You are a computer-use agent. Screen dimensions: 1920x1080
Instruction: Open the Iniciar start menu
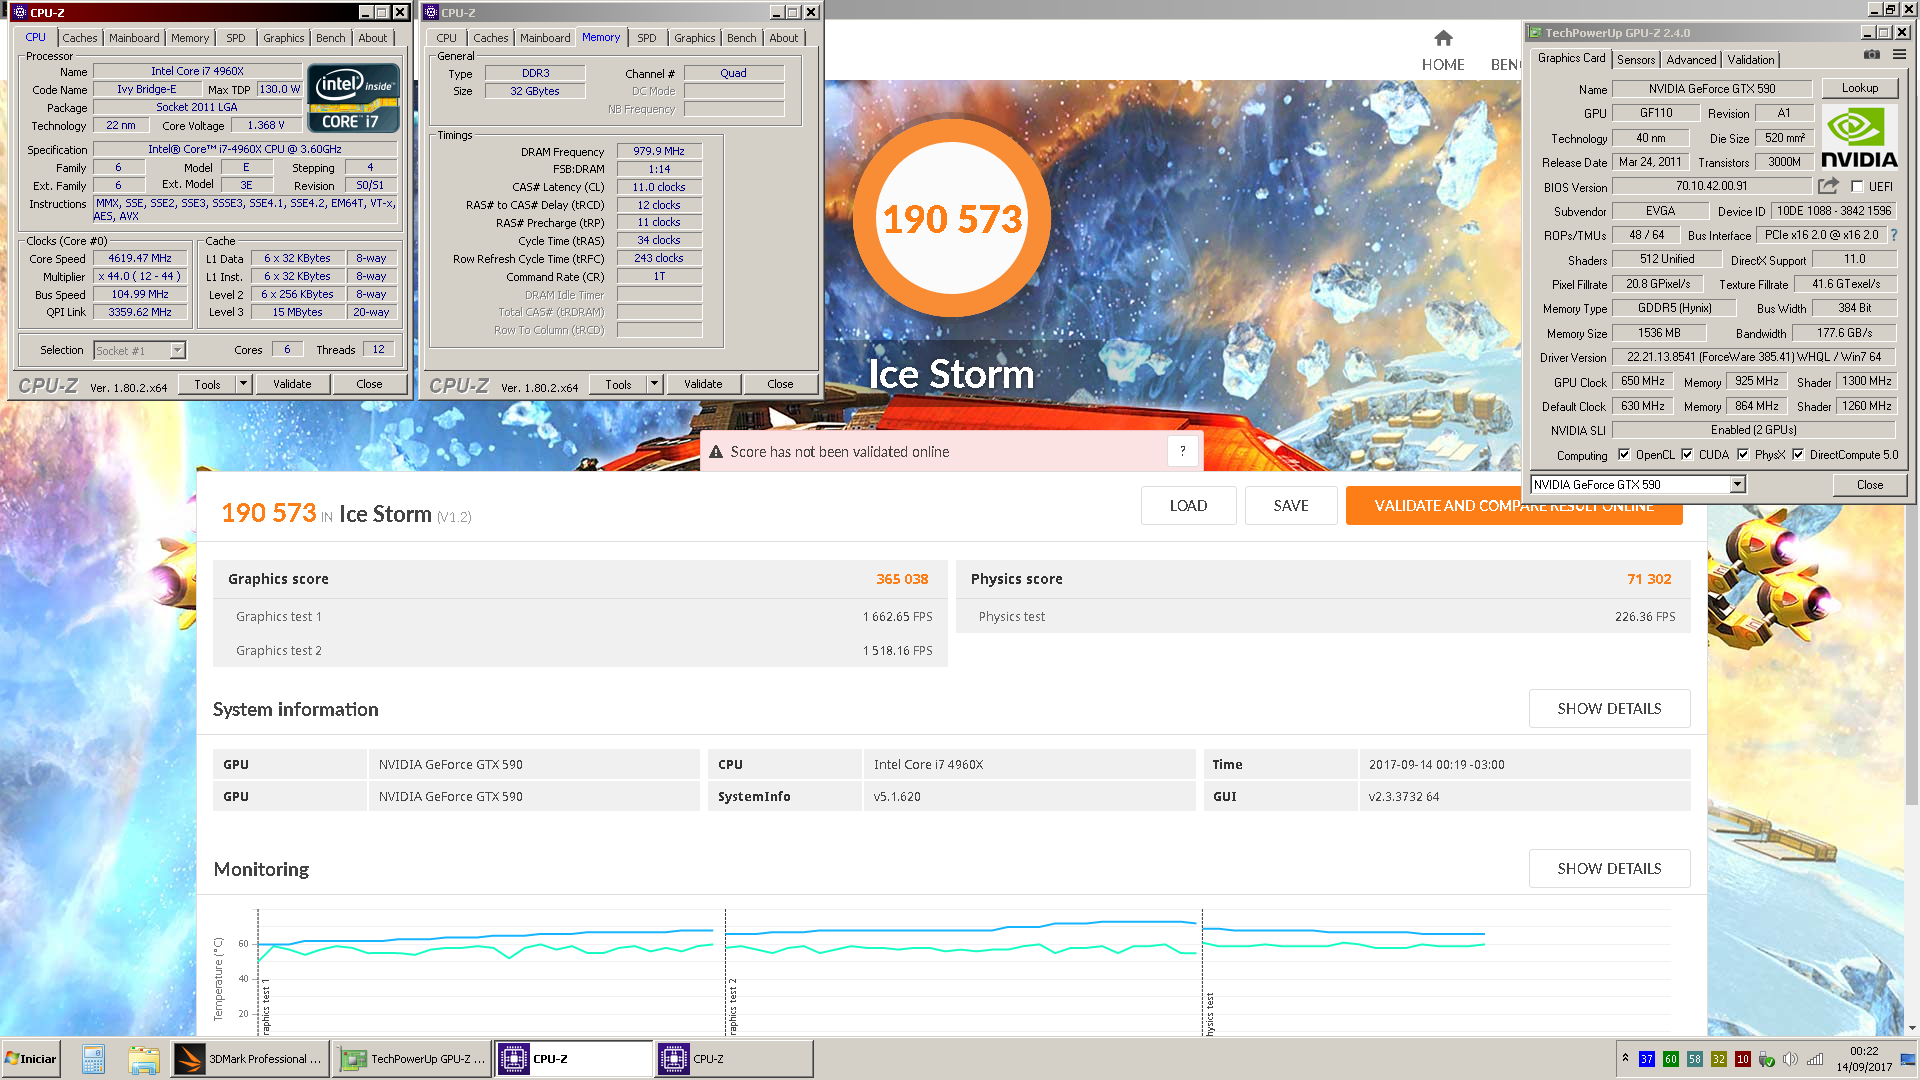click(x=31, y=1059)
